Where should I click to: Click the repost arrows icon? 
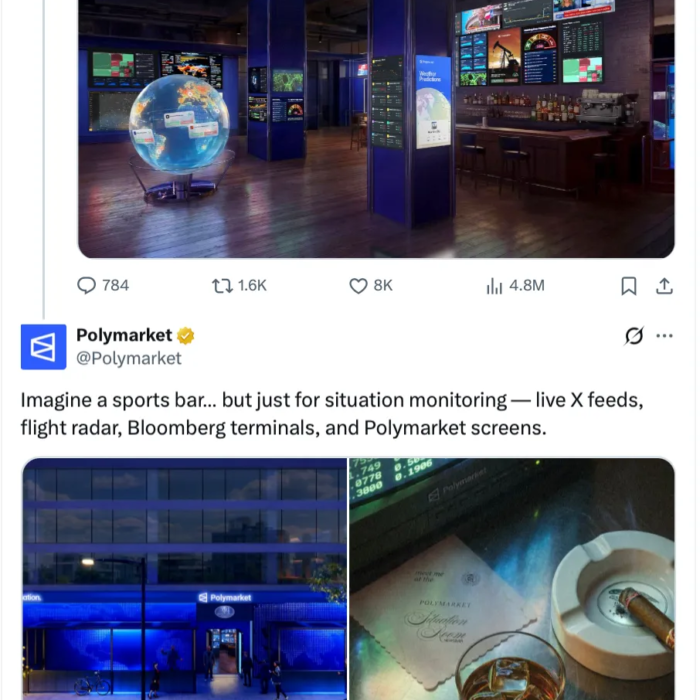tap(222, 286)
